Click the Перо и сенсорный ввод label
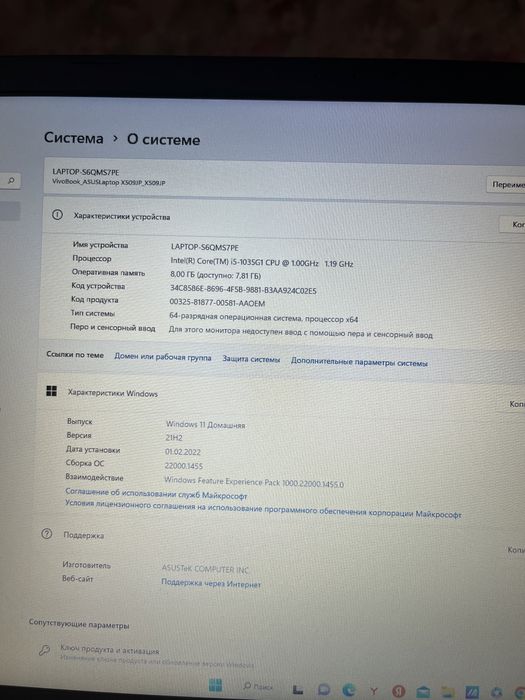The image size is (525, 700). [112, 327]
